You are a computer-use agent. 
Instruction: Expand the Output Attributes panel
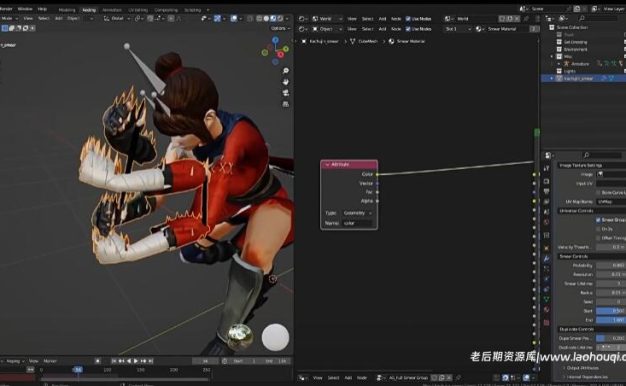coord(582,368)
